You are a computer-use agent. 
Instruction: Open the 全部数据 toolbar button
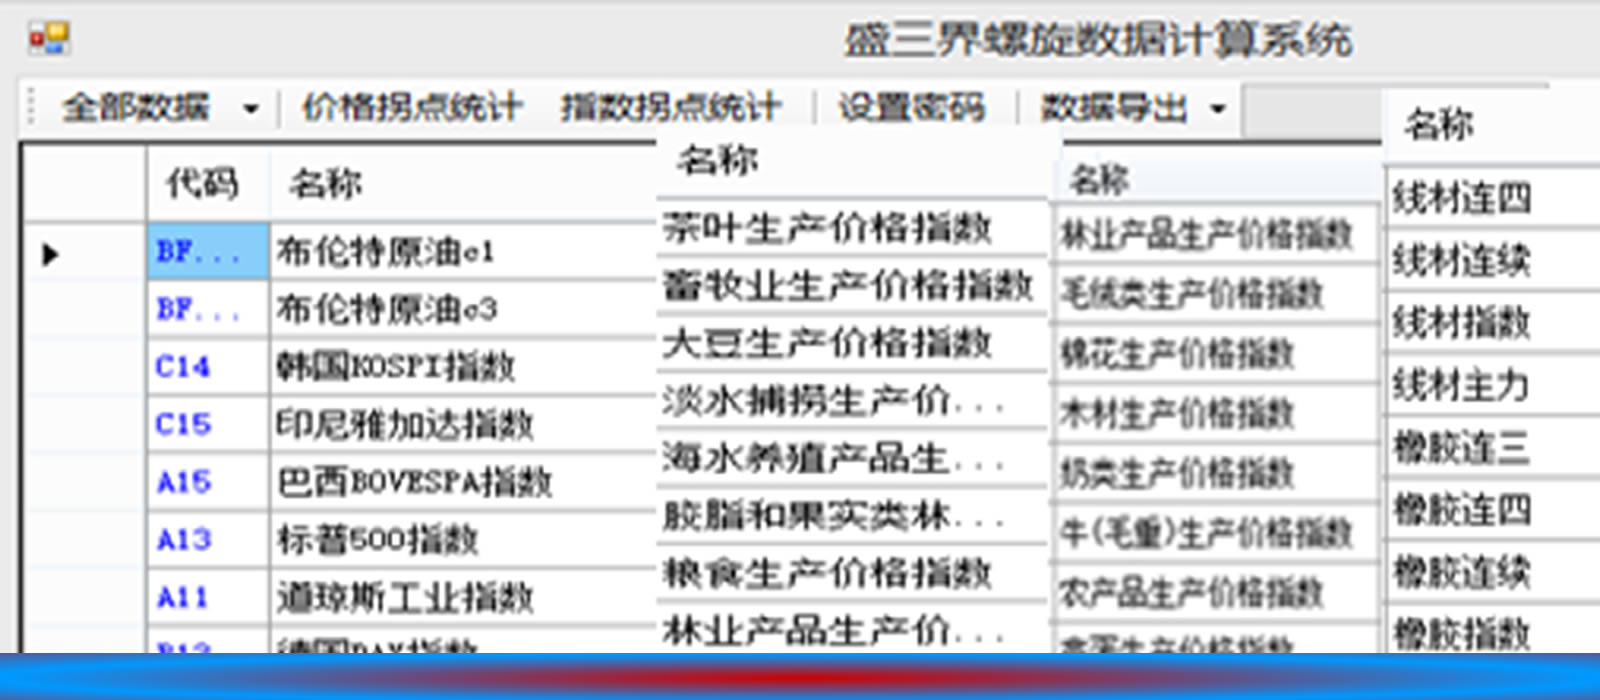[136, 107]
